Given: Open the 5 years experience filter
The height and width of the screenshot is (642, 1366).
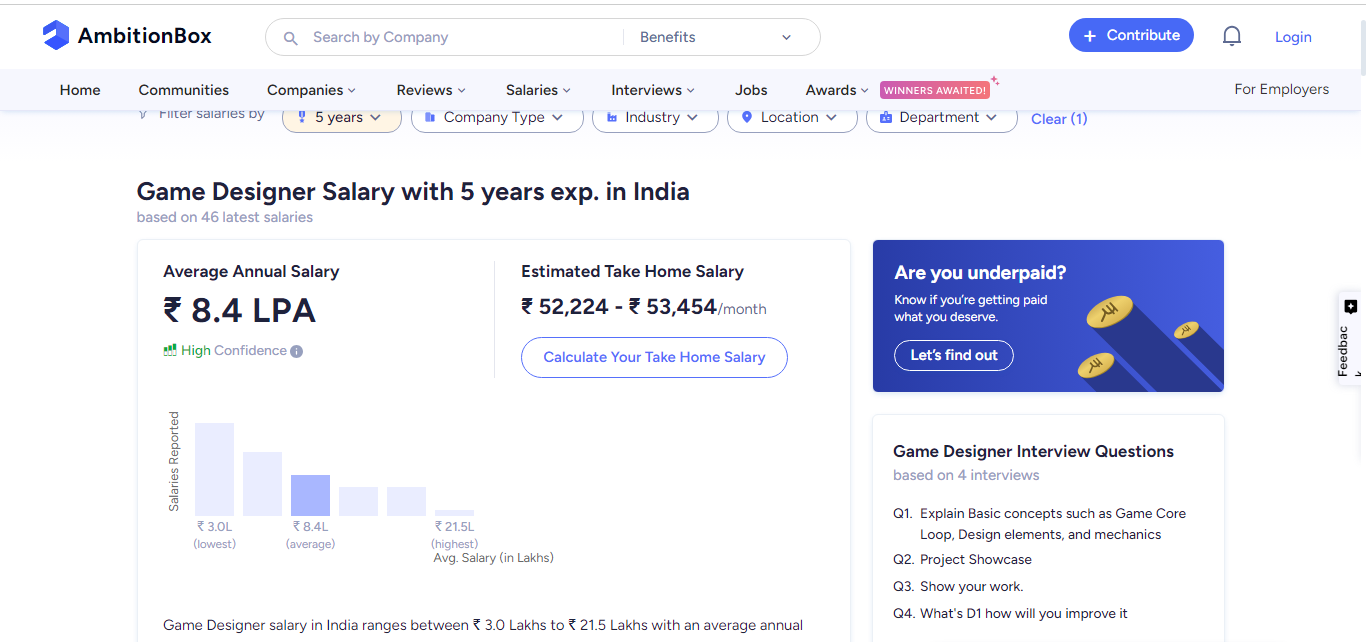Looking at the screenshot, I should coord(341,117).
